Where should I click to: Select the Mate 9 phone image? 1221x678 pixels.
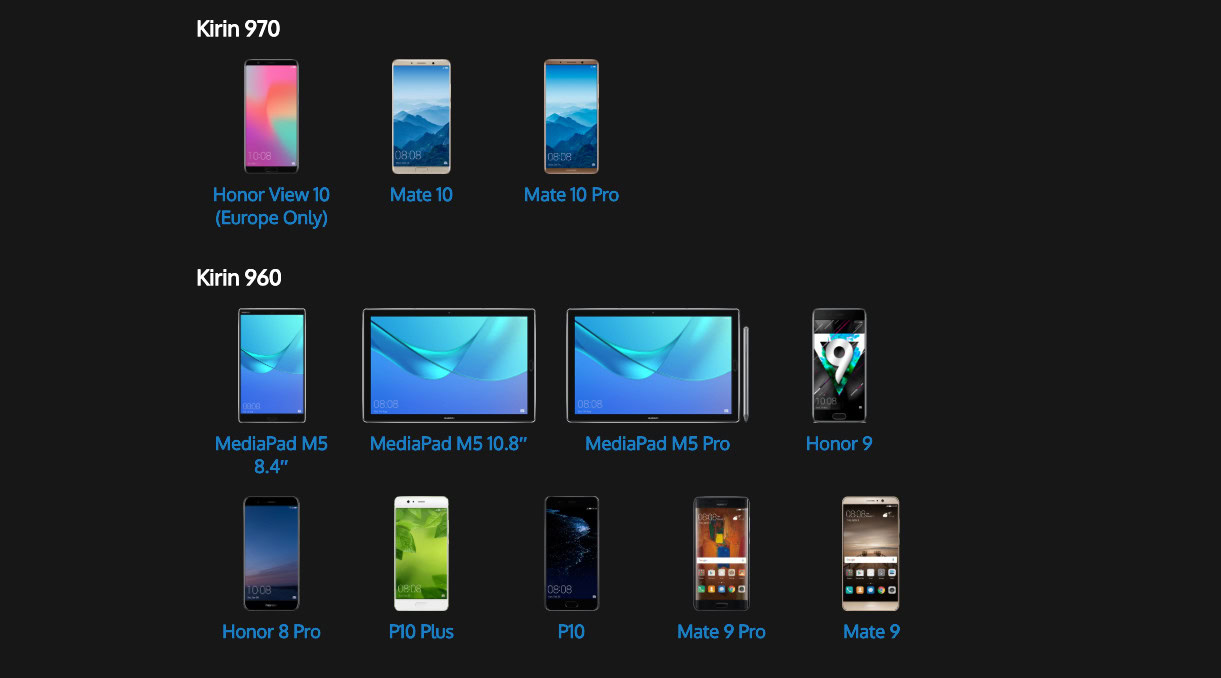point(871,553)
